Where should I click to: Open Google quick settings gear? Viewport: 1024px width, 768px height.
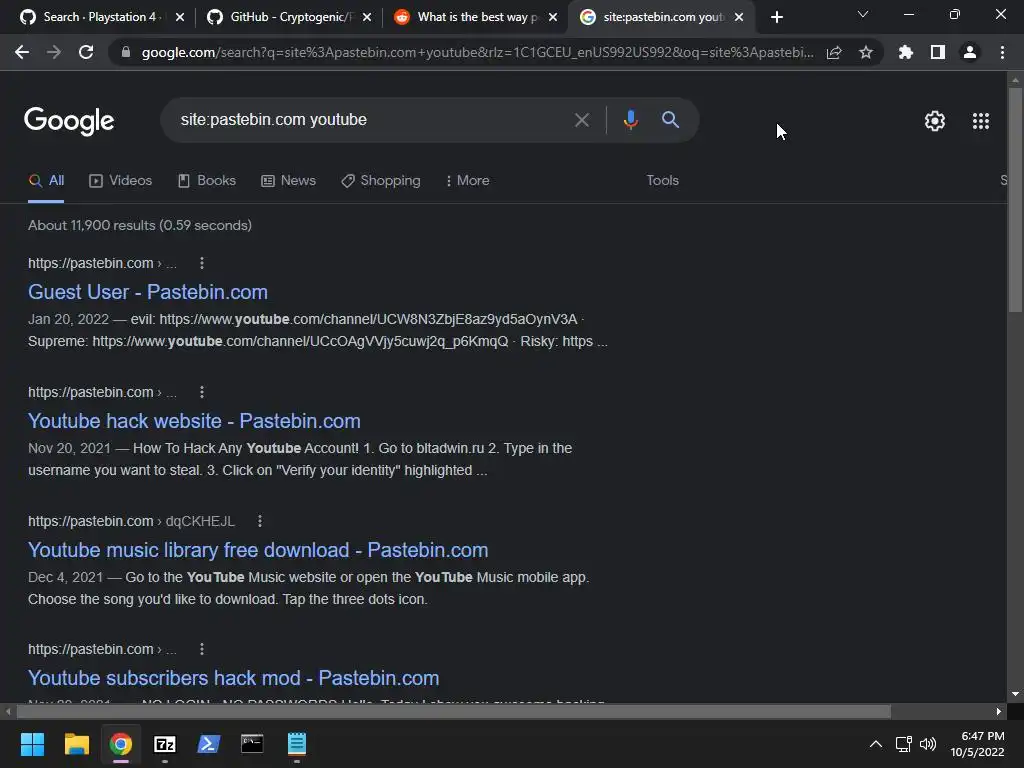935,121
